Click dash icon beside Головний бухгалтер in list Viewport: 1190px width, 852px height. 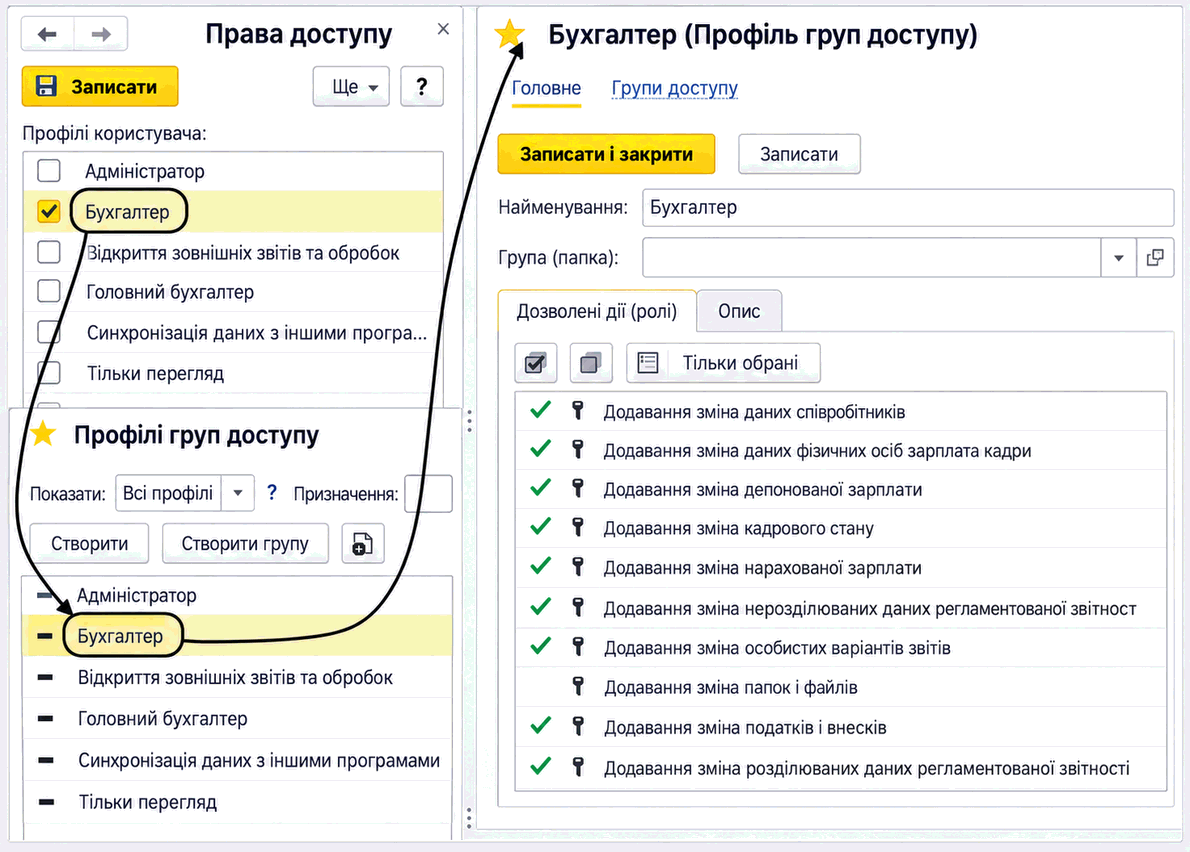pyautogui.click(x=46, y=718)
